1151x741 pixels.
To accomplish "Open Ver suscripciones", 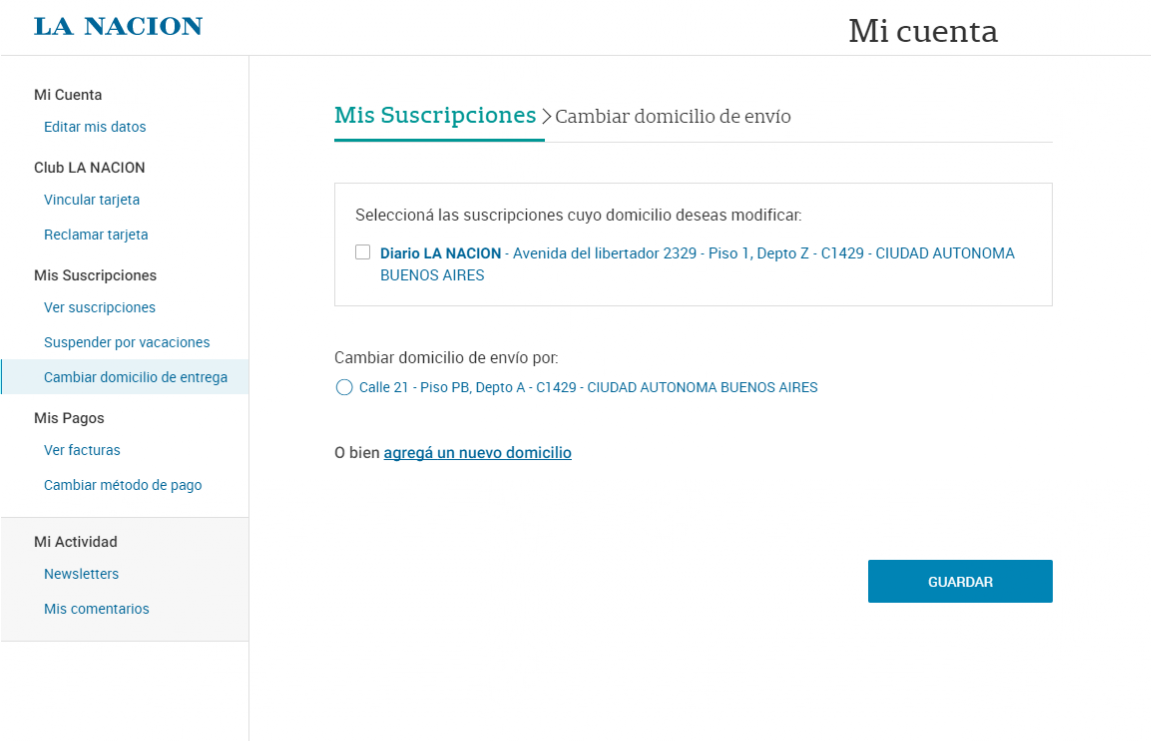I will 99,308.
